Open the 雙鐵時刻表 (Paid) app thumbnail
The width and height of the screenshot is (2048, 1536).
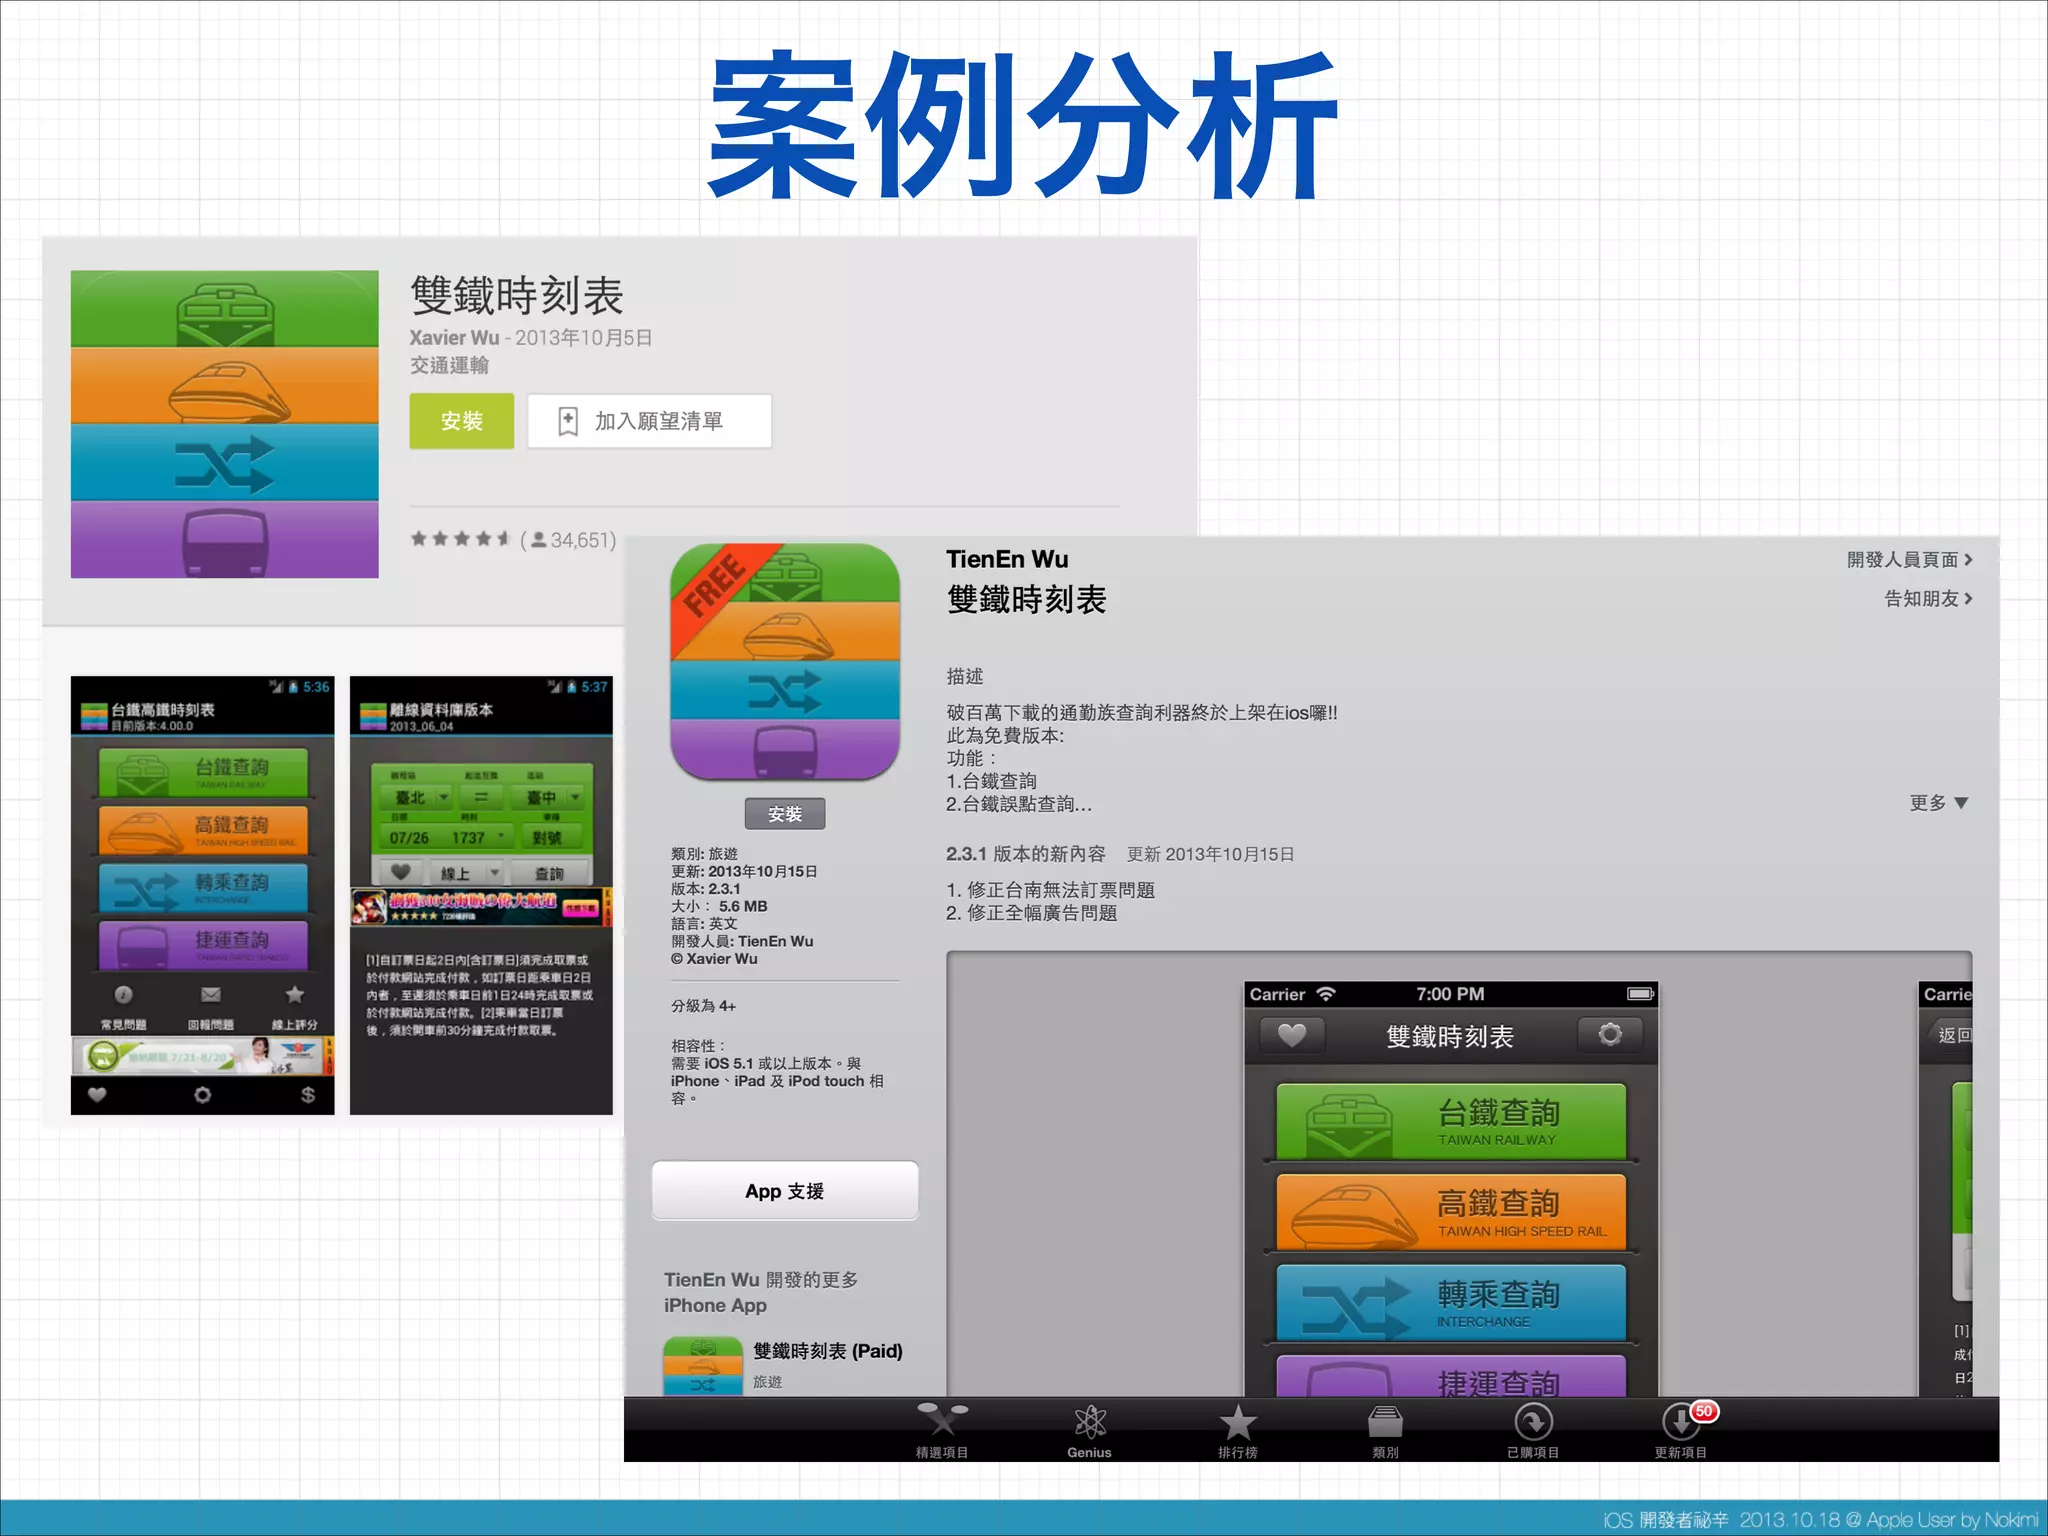click(x=703, y=1366)
